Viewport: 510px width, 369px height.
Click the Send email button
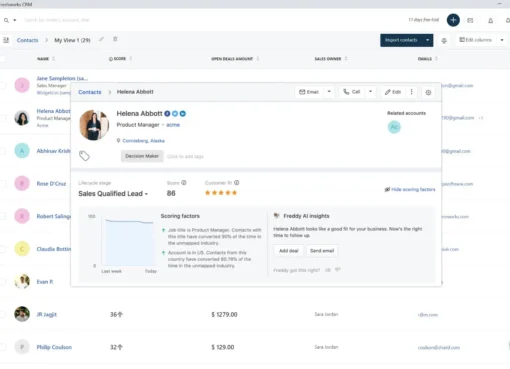(x=322, y=251)
